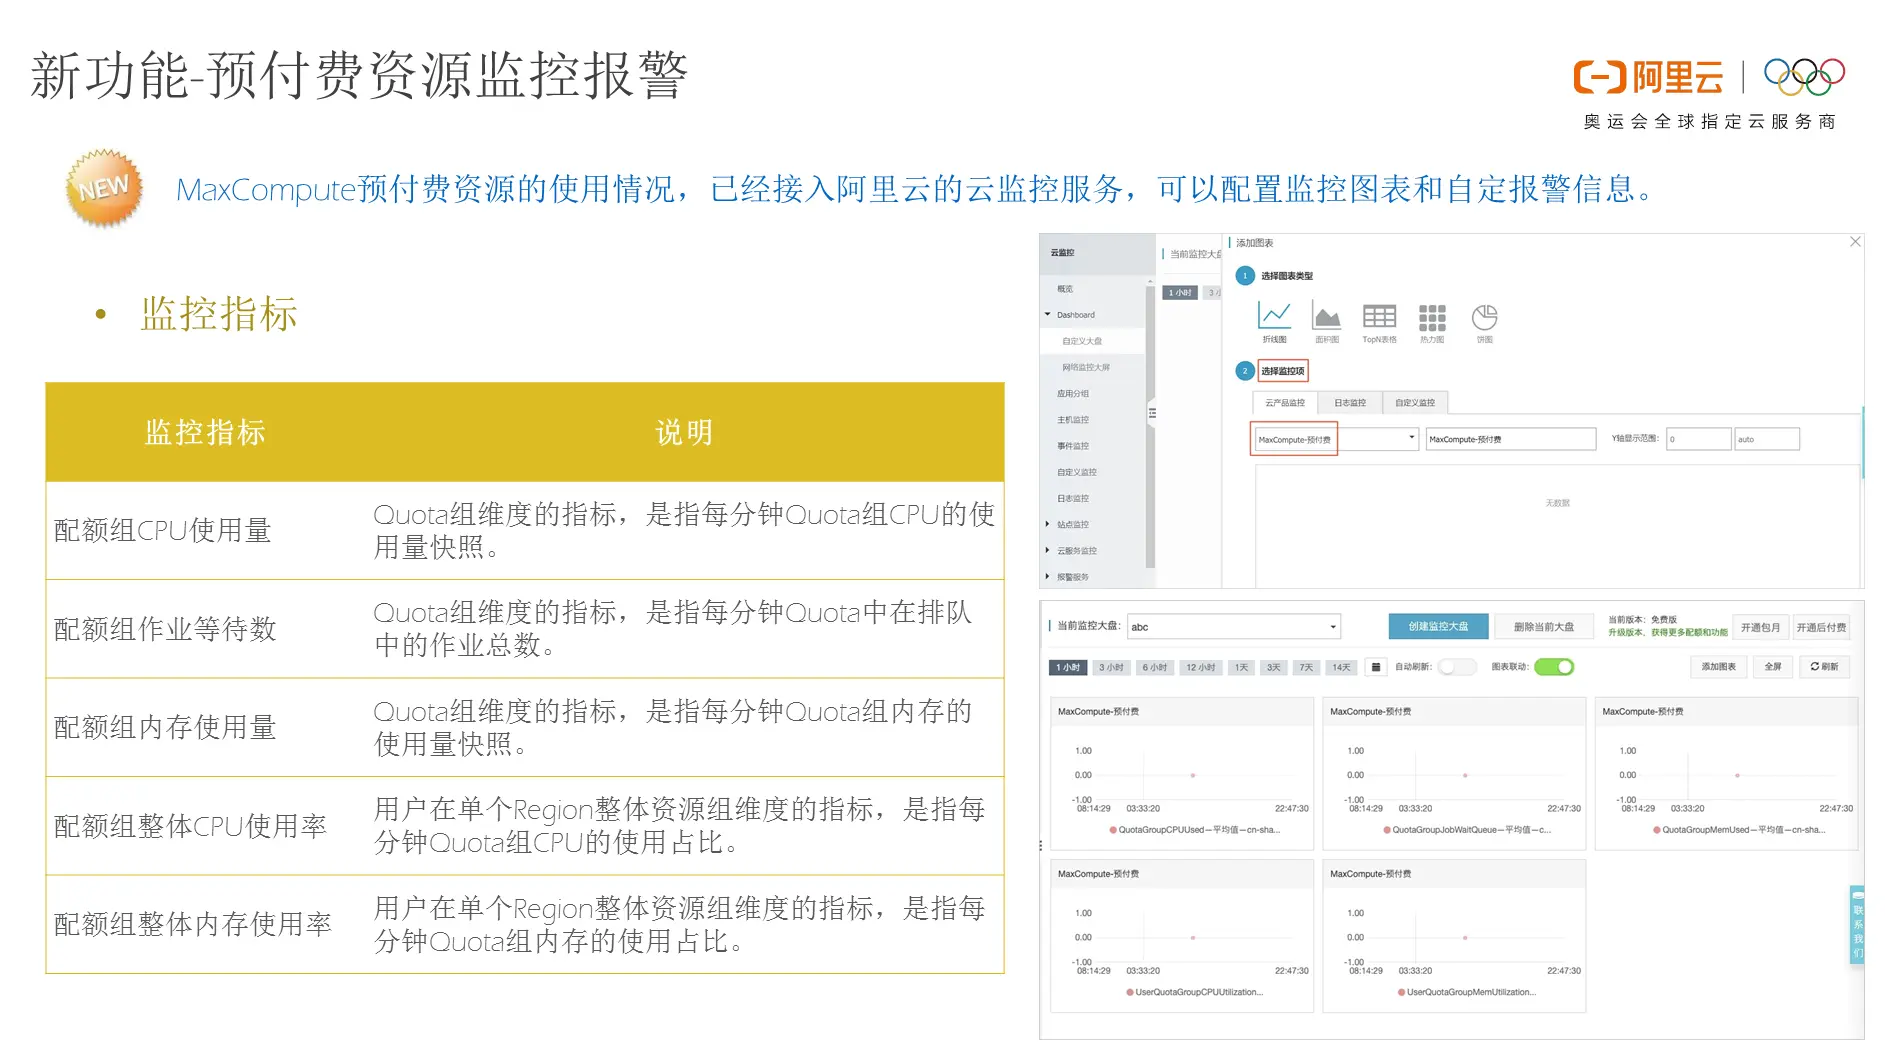Switch to the 云产品监控 tab
This screenshot has height=1049, width=1885.
pyautogui.click(x=1285, y=402)
